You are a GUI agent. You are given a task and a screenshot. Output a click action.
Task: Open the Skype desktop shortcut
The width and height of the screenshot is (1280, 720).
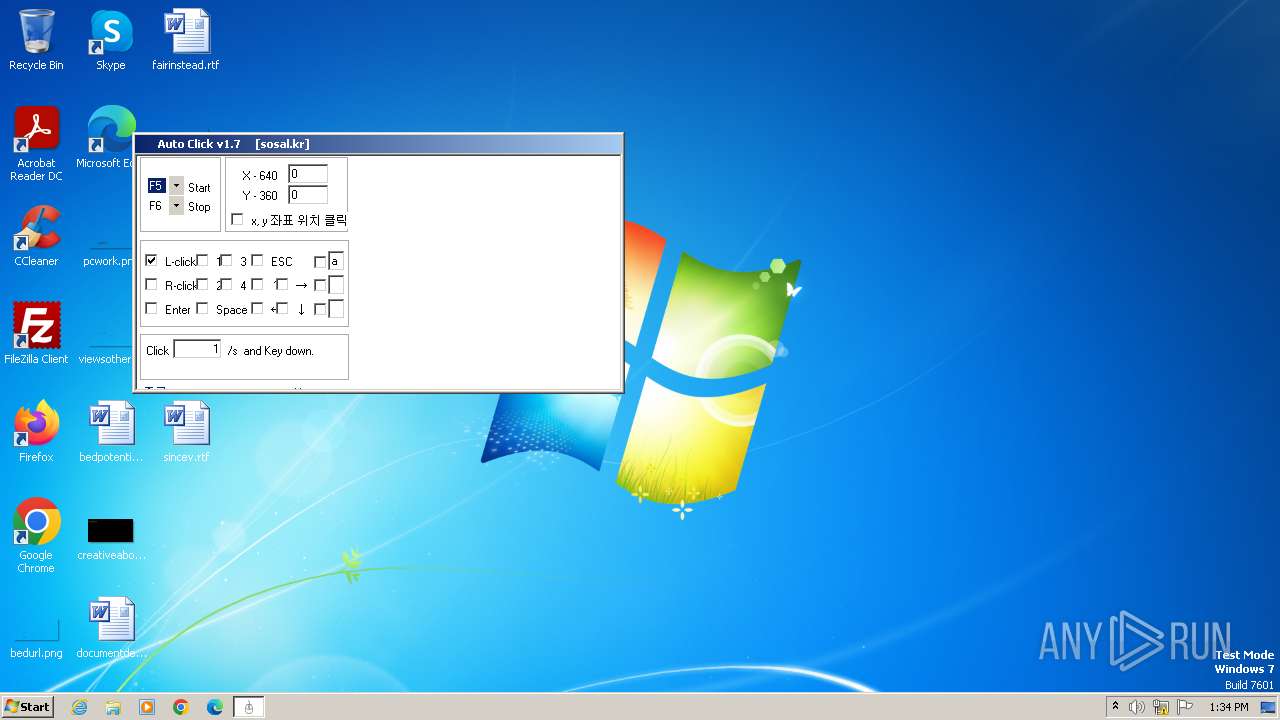110,40
